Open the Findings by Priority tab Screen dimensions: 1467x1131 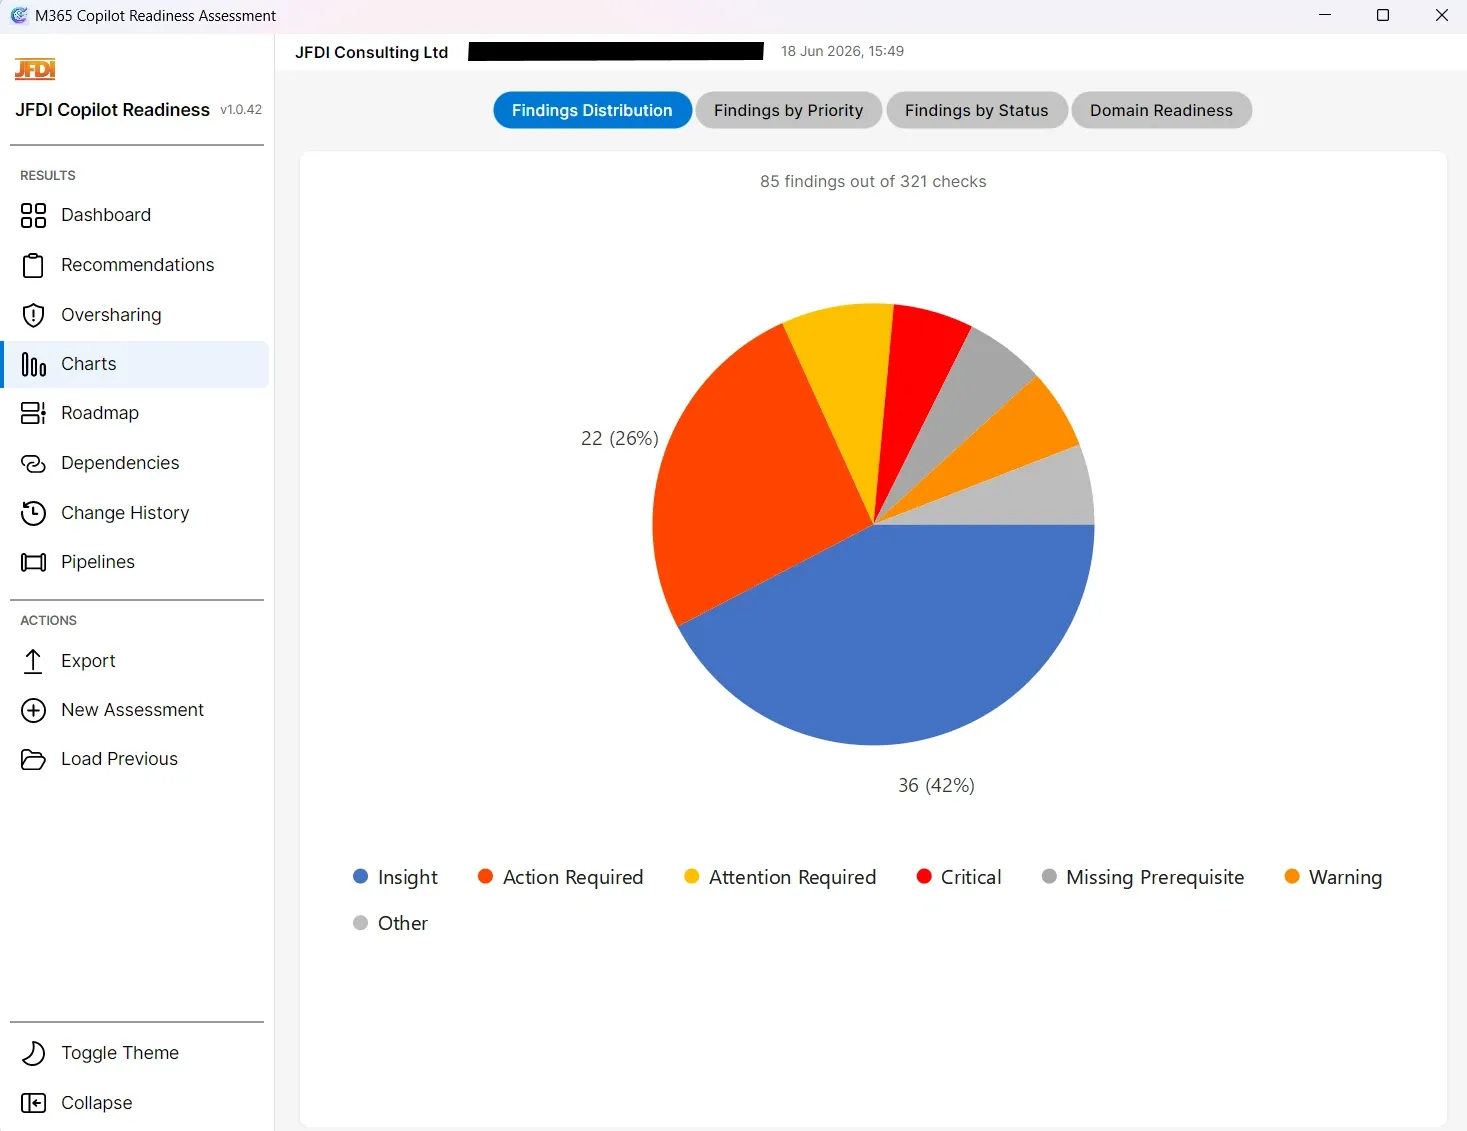click(788, 110)
